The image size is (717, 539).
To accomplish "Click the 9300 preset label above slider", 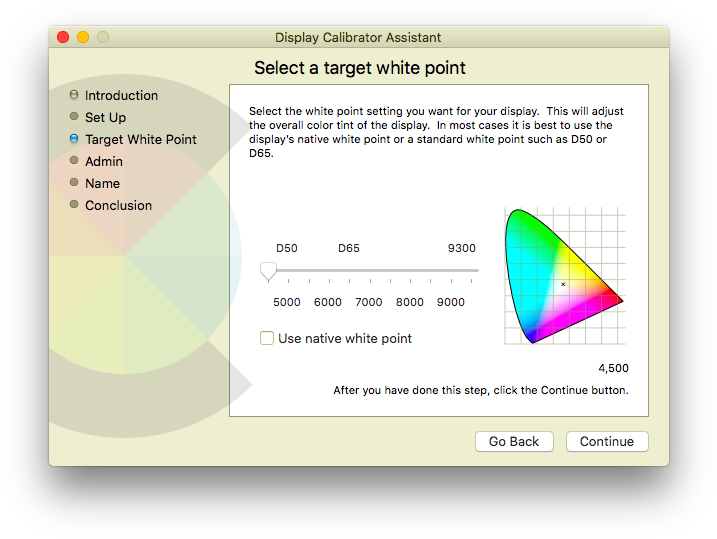I will [461, 248].
